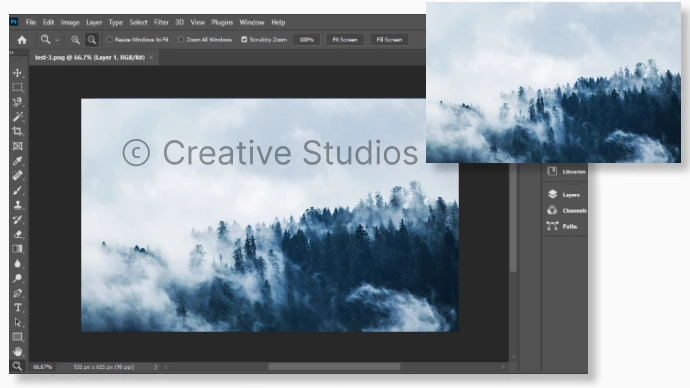Select the Horizontal Type tool
690x388 pixels.
click(x=18, y=307)
